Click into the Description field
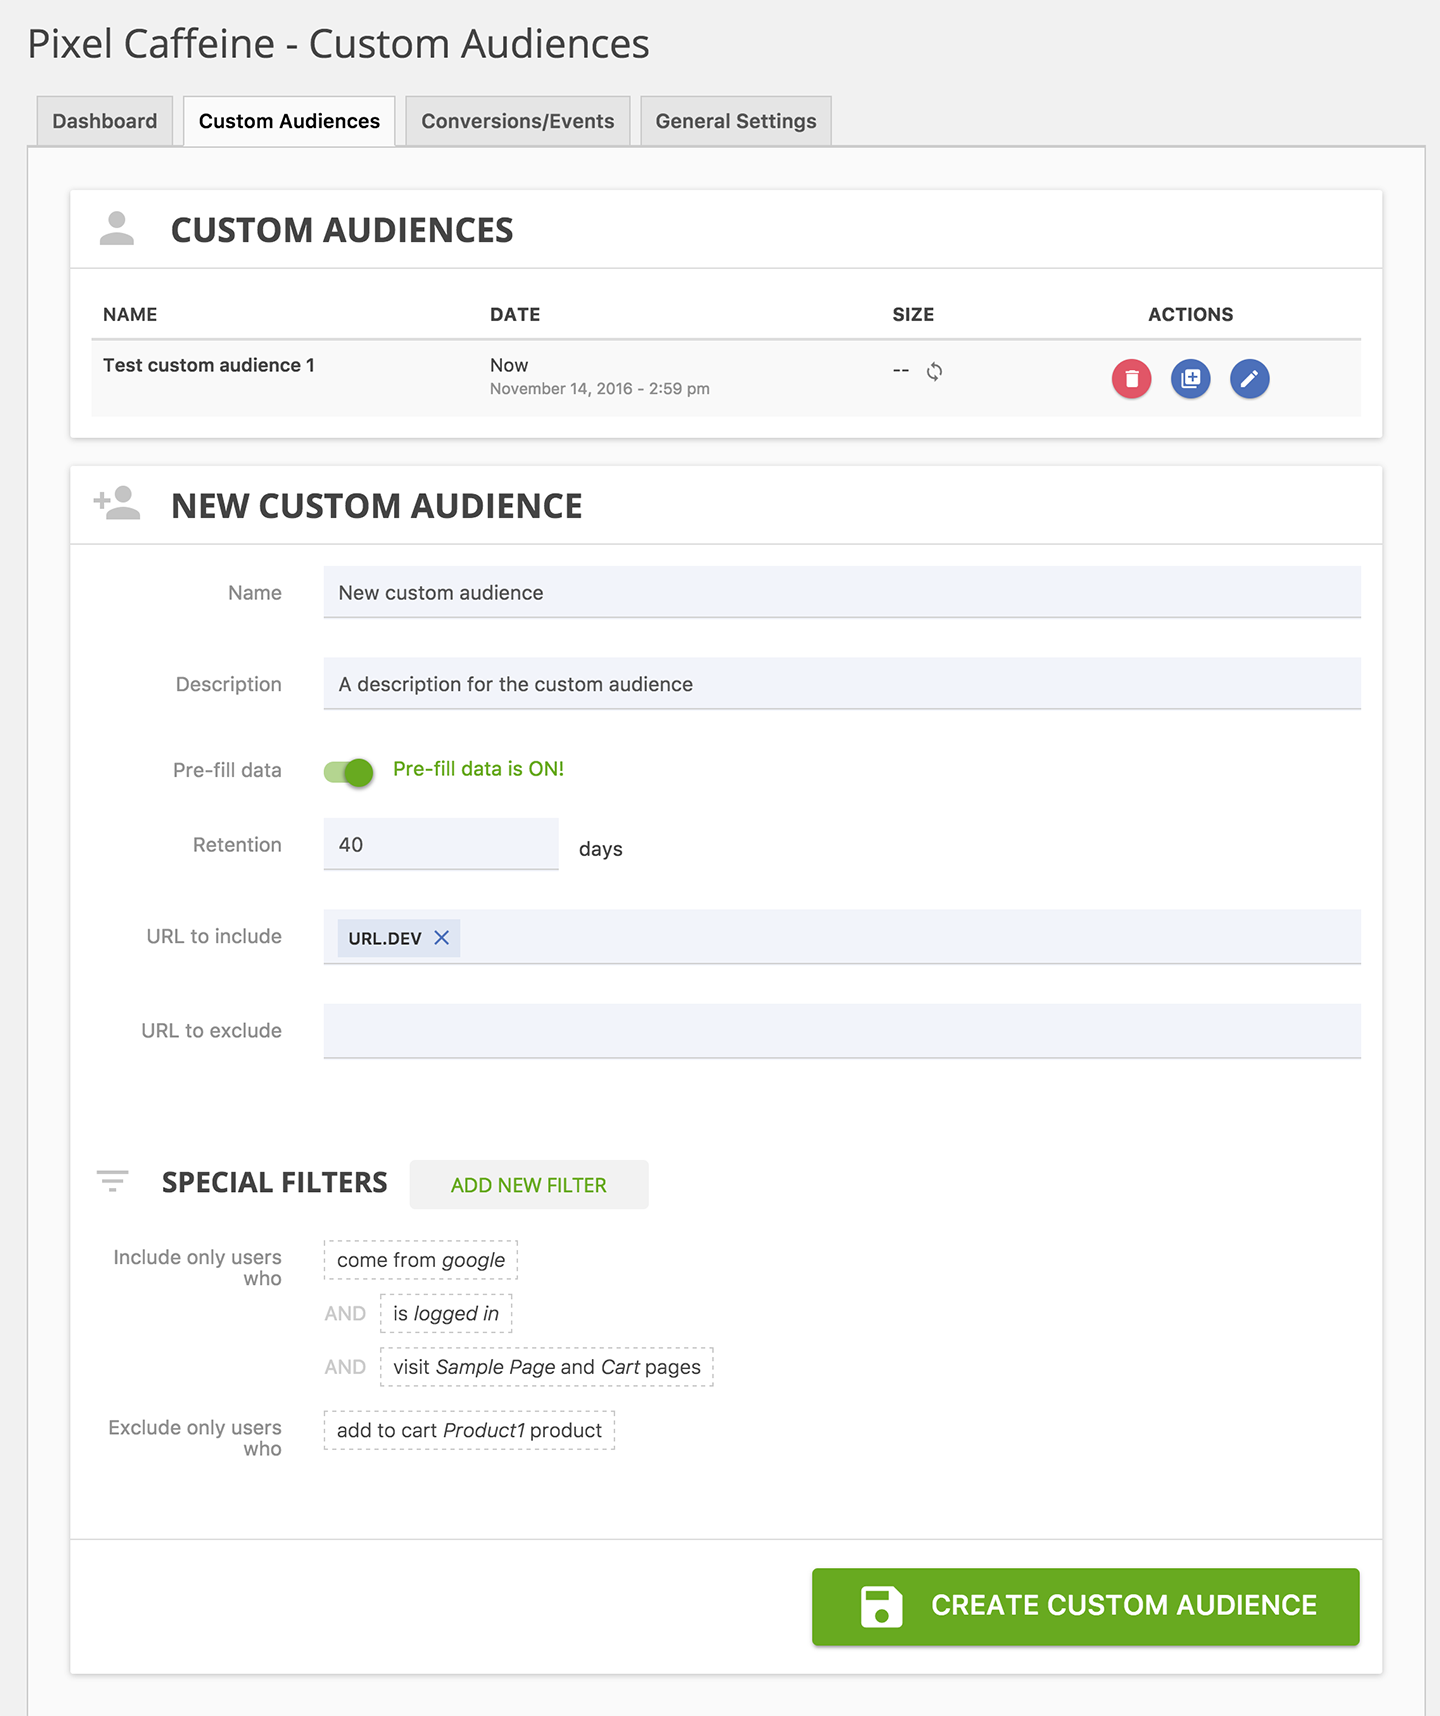 841,684
